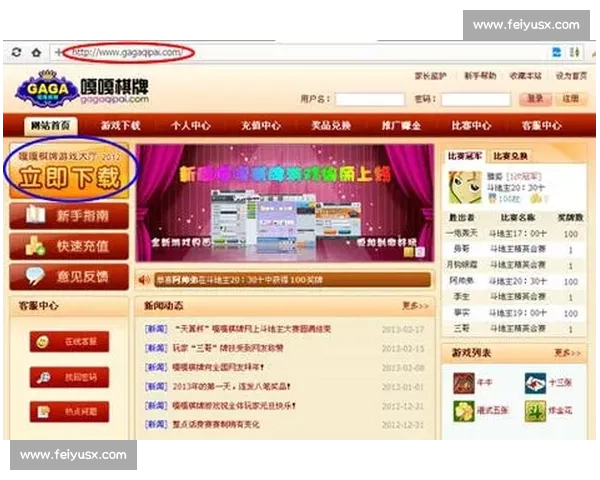Open the 比赛中心 nav item

click(471, 126)
